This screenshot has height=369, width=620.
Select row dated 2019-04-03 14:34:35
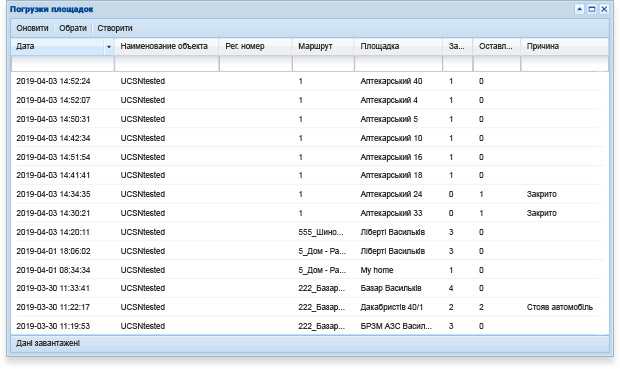310,194
